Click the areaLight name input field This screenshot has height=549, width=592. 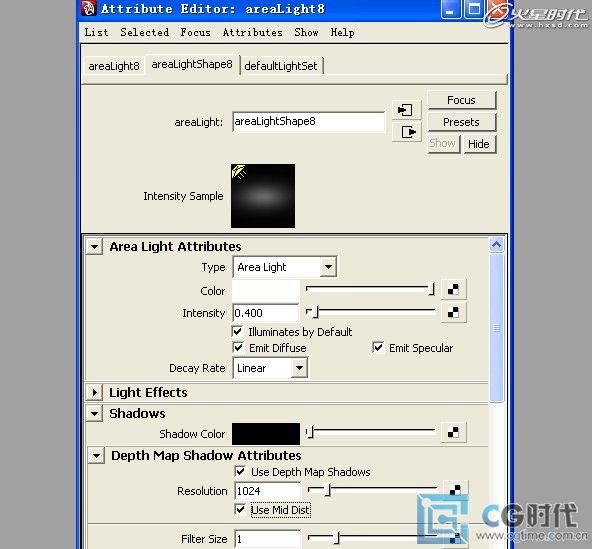pyautogui.click(x=308, y=122)
